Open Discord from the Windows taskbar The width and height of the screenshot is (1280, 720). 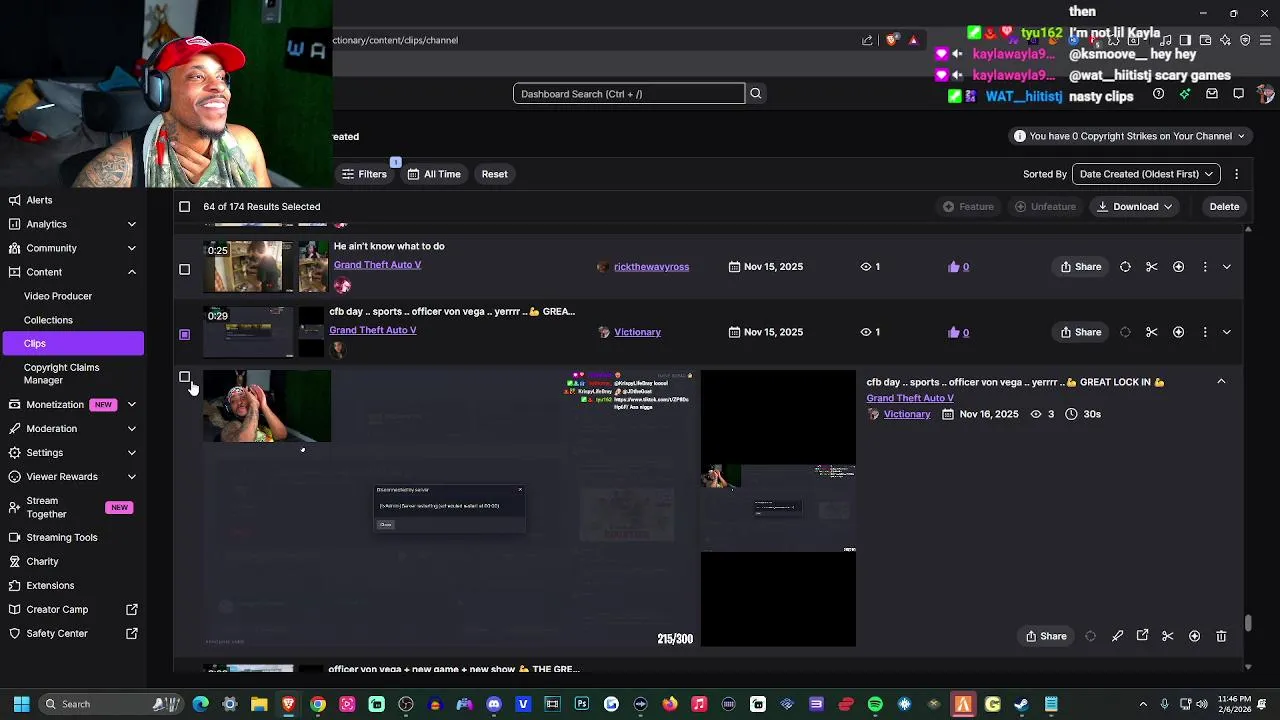pyautogui.click(x=494, y=704)
